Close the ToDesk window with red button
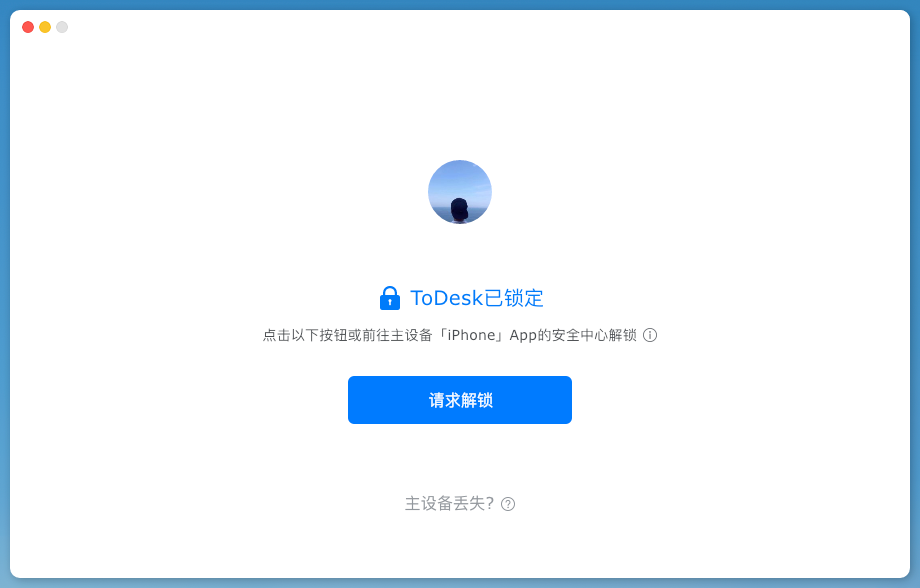 pyautogui.click(x=28, y=27)
